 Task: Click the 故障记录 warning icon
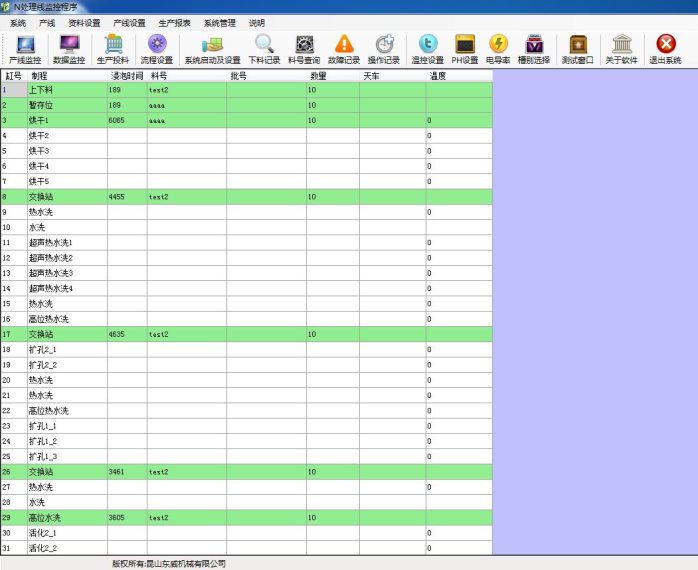coord(344,47)
